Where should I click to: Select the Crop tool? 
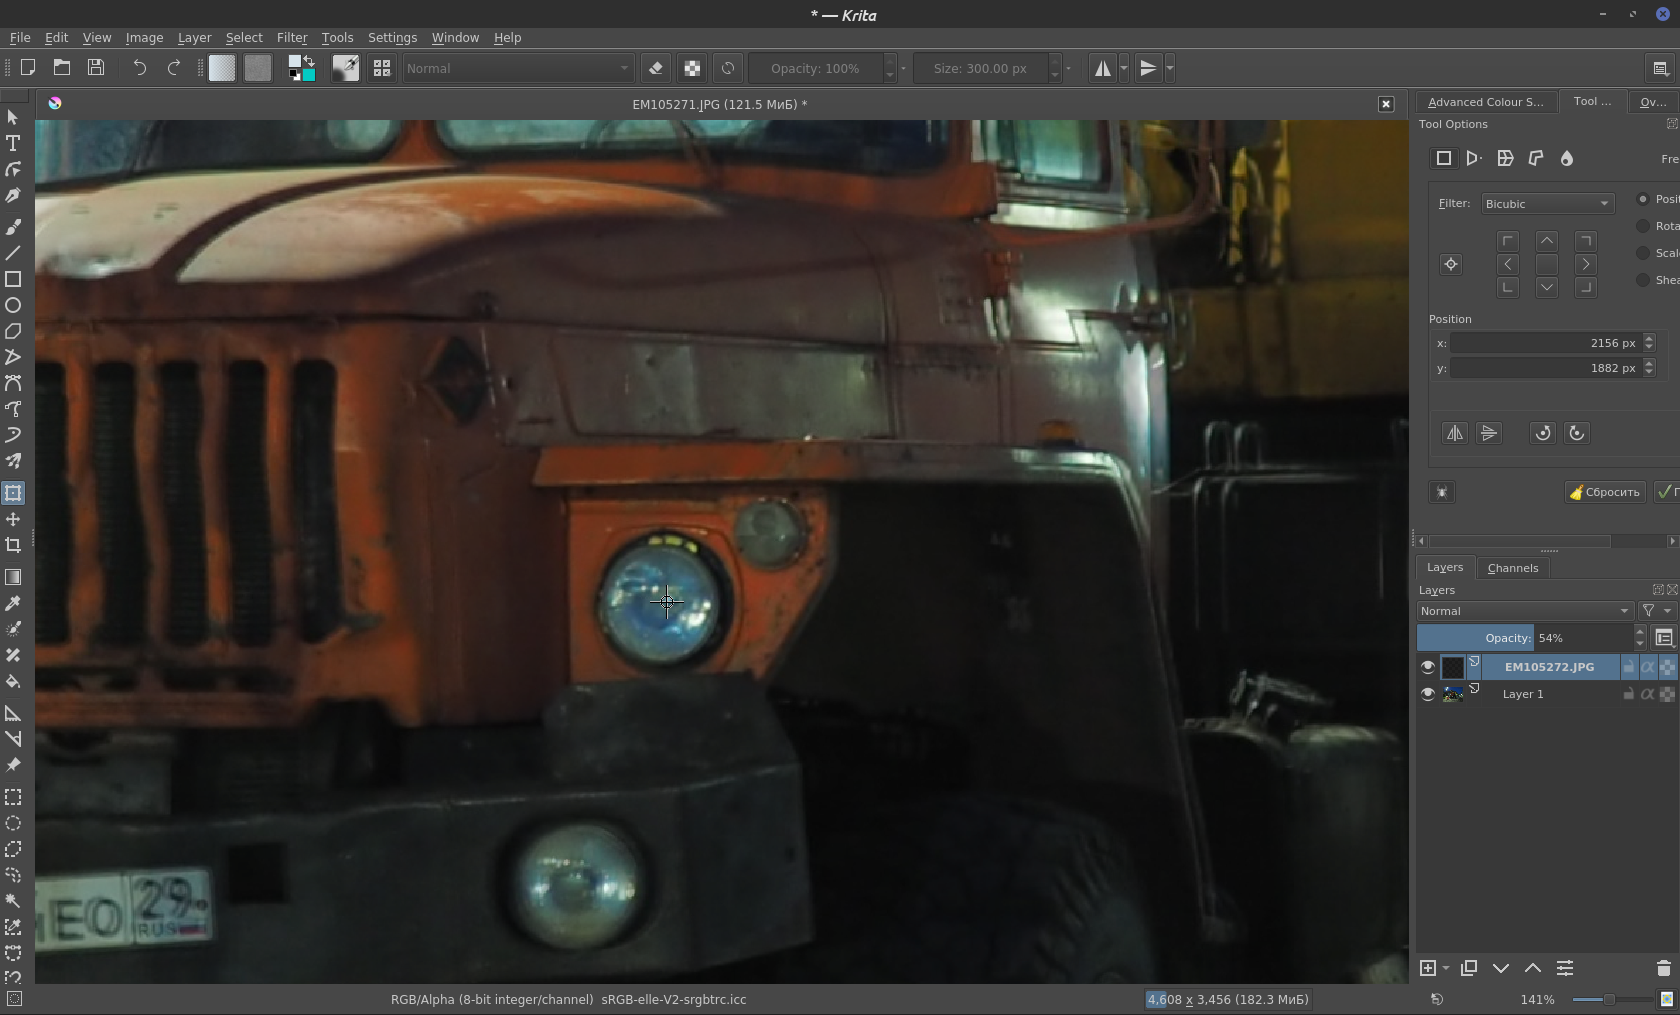13,545
